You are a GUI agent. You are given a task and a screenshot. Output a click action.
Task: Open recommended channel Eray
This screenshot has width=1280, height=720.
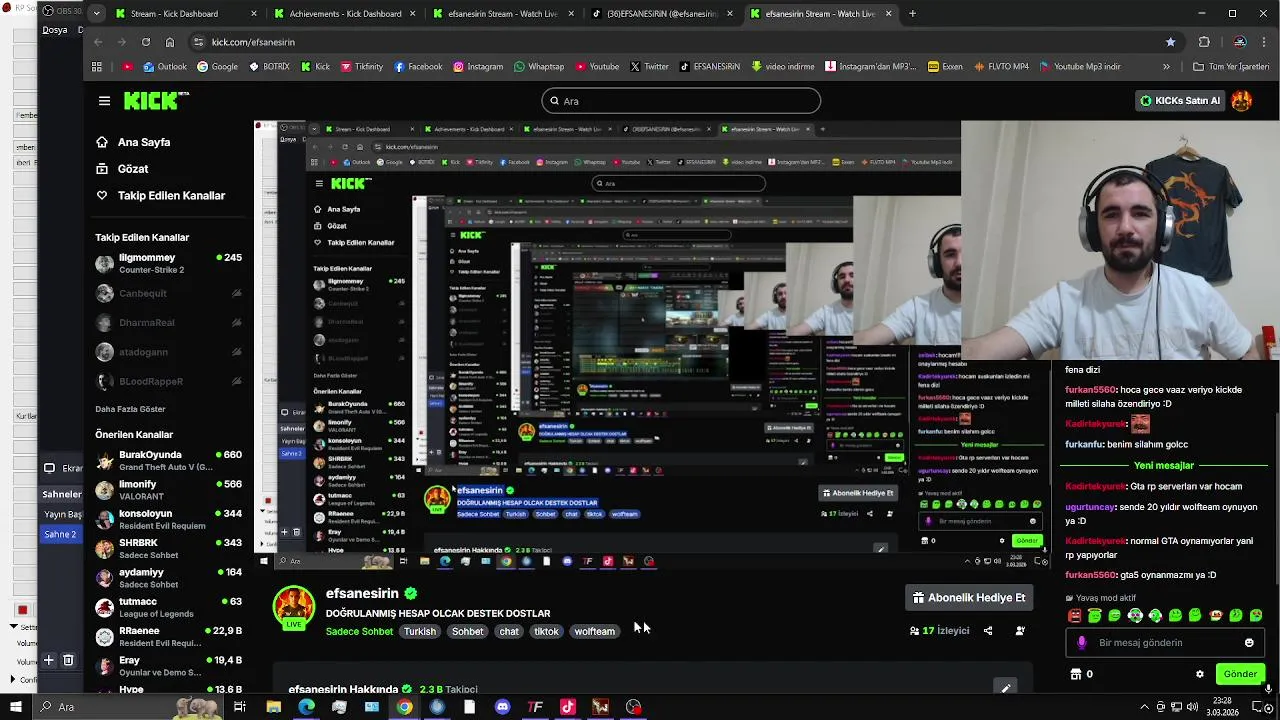click(x=168, y=666)
